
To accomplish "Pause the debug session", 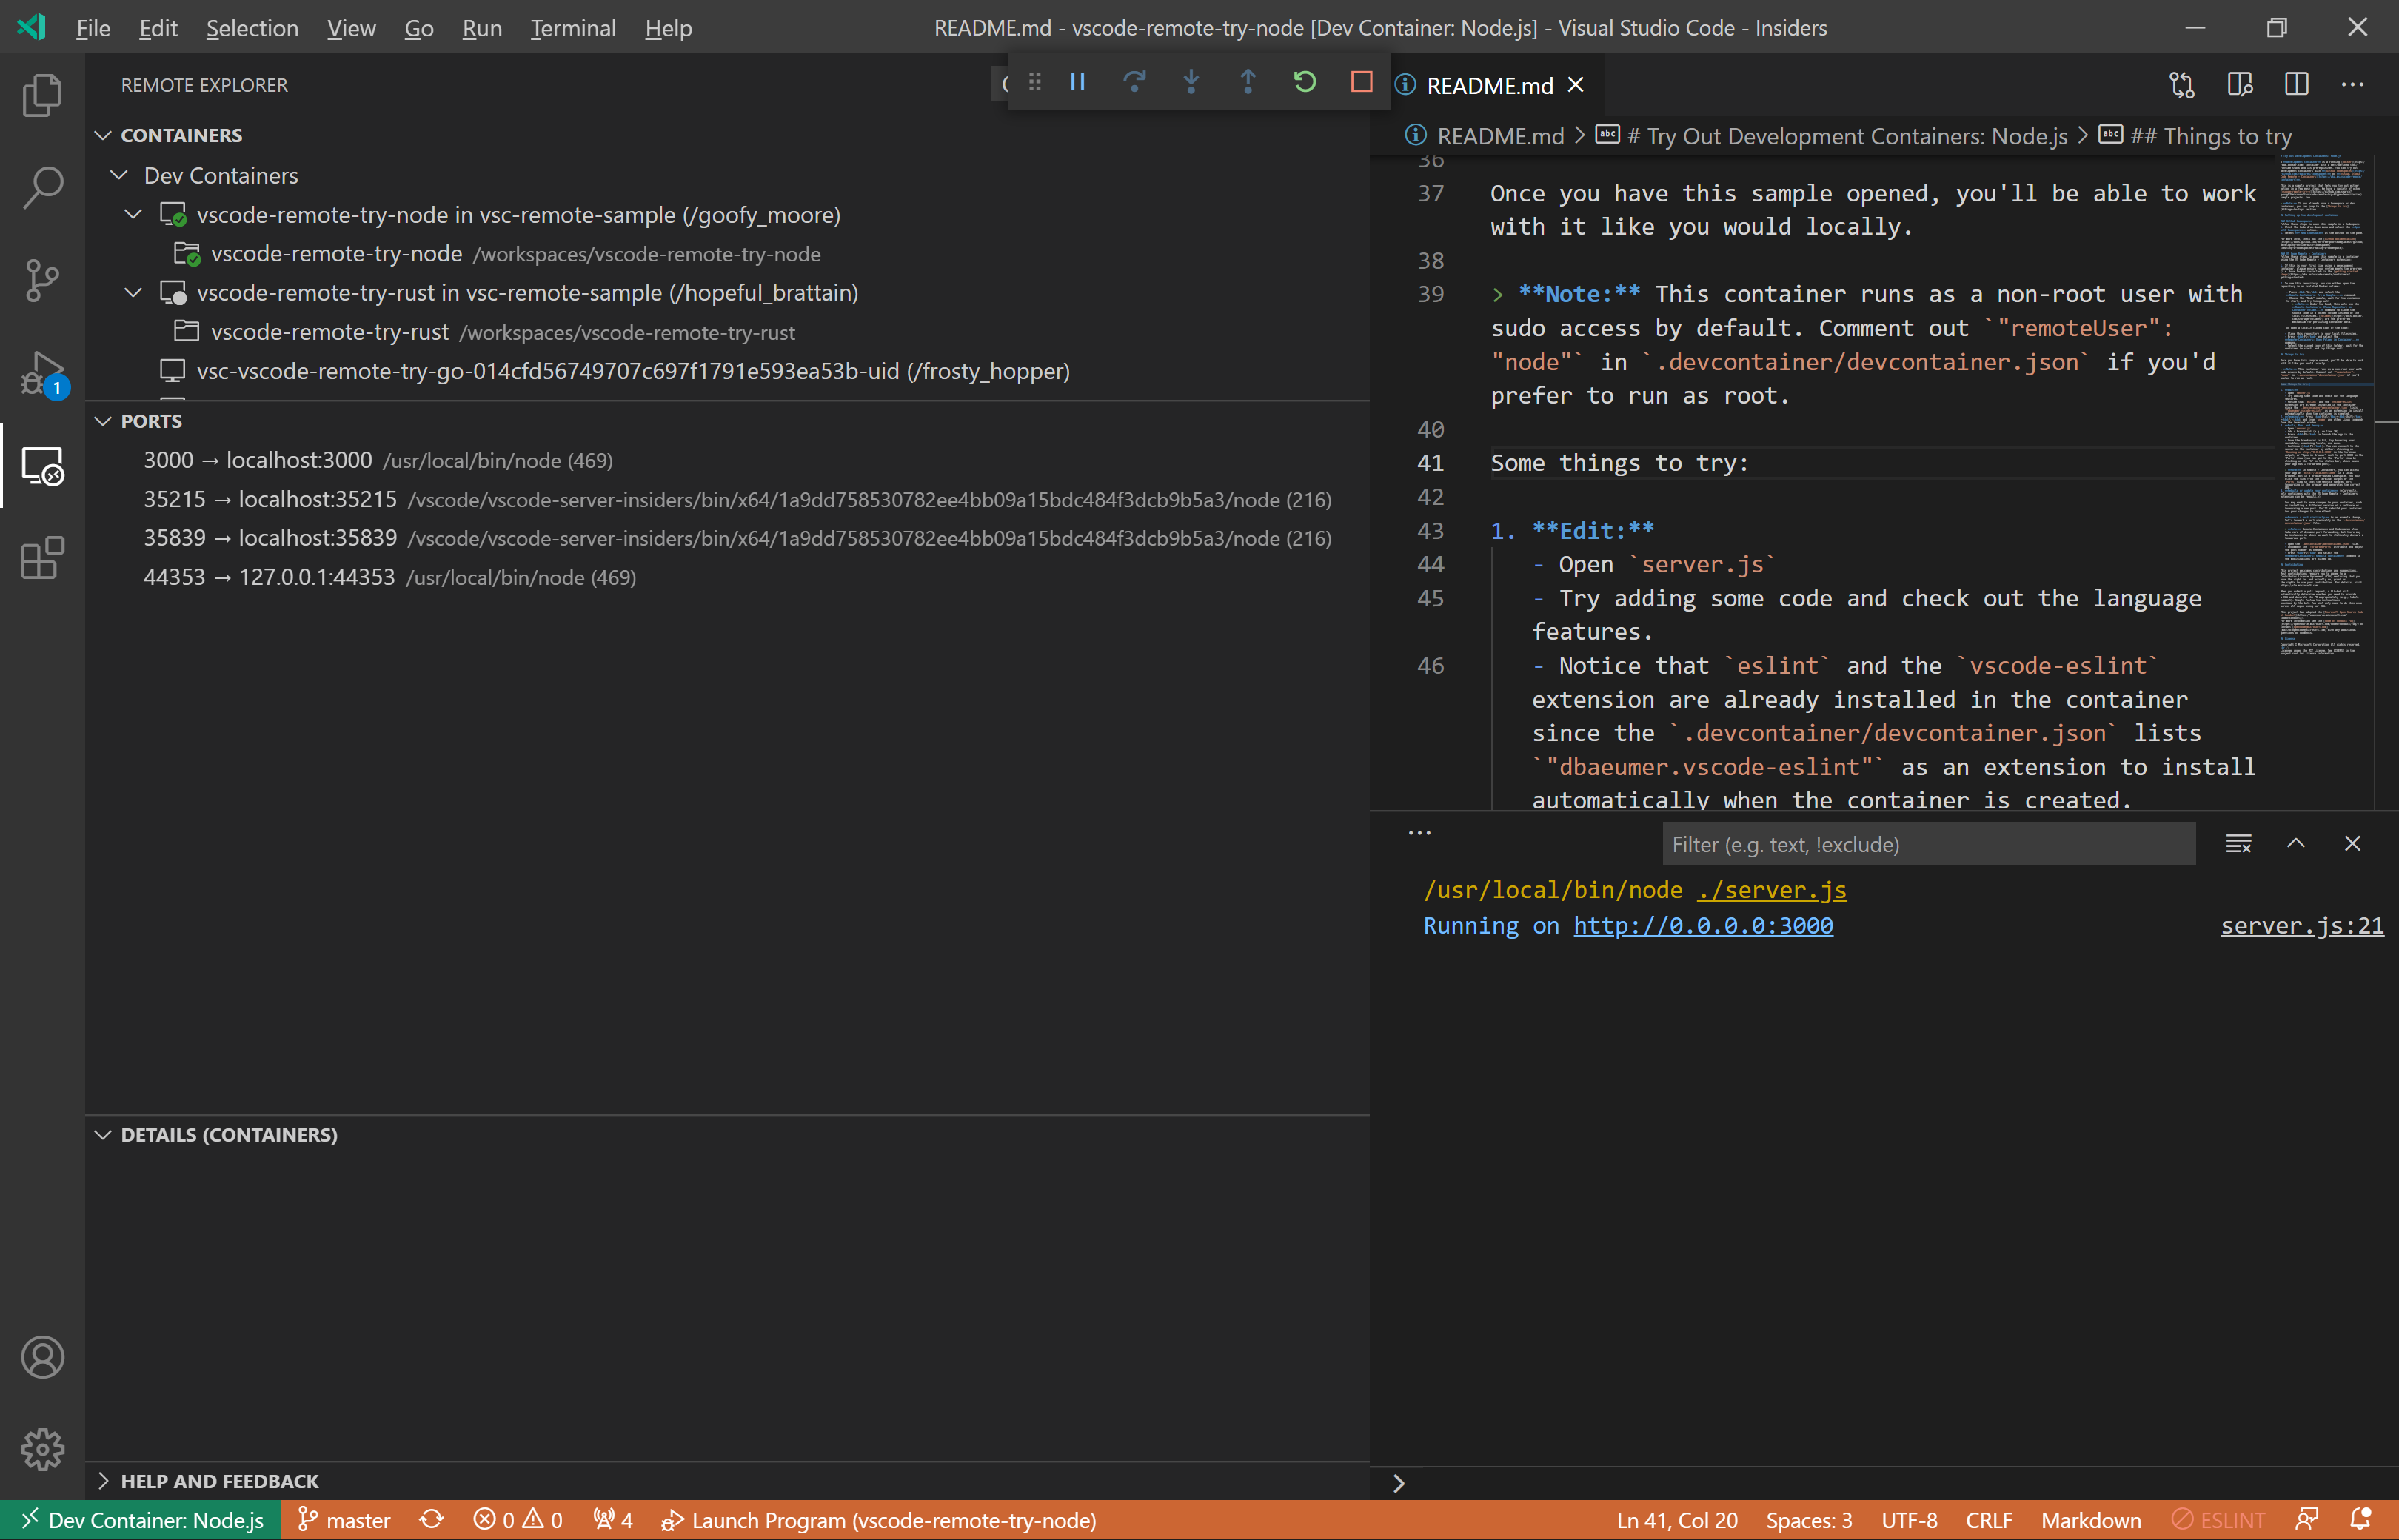I will [1077, 82].
